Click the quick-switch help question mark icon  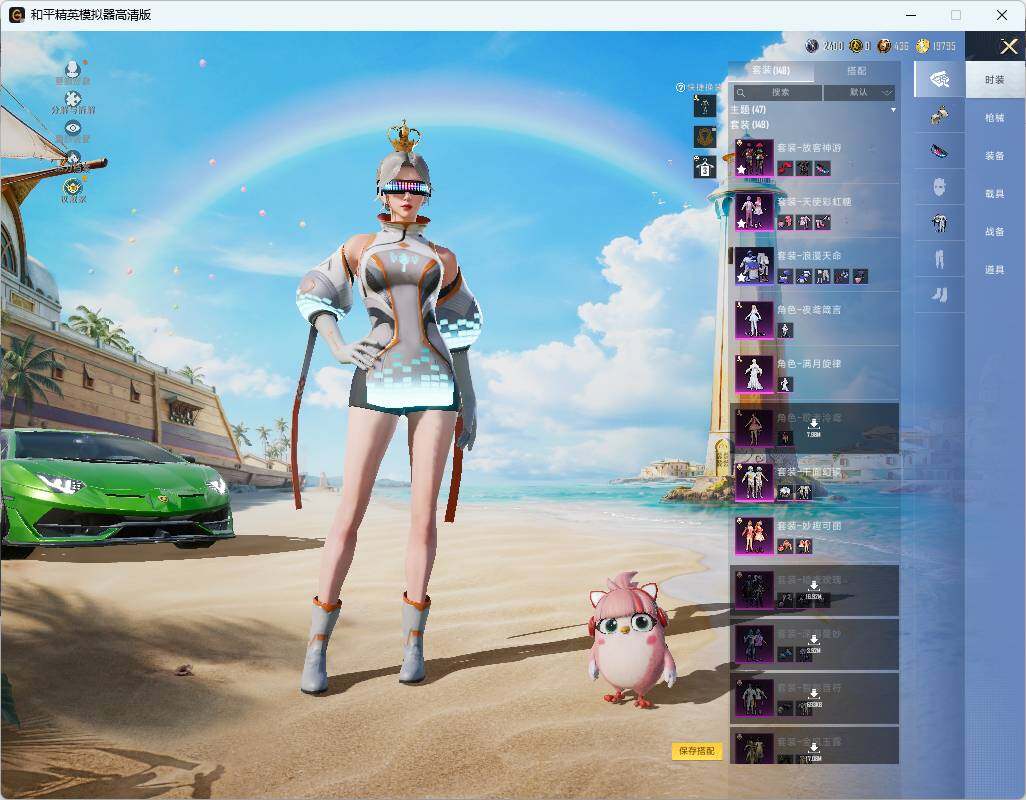[680, 87]
